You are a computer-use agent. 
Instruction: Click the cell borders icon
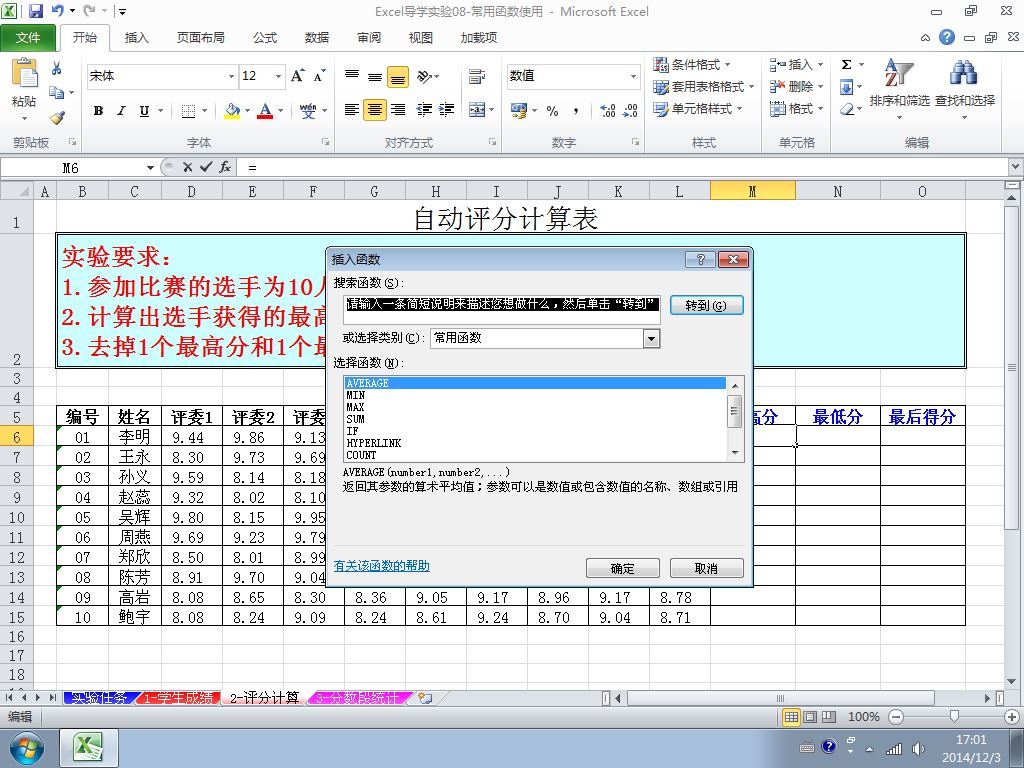coord(188,110)
